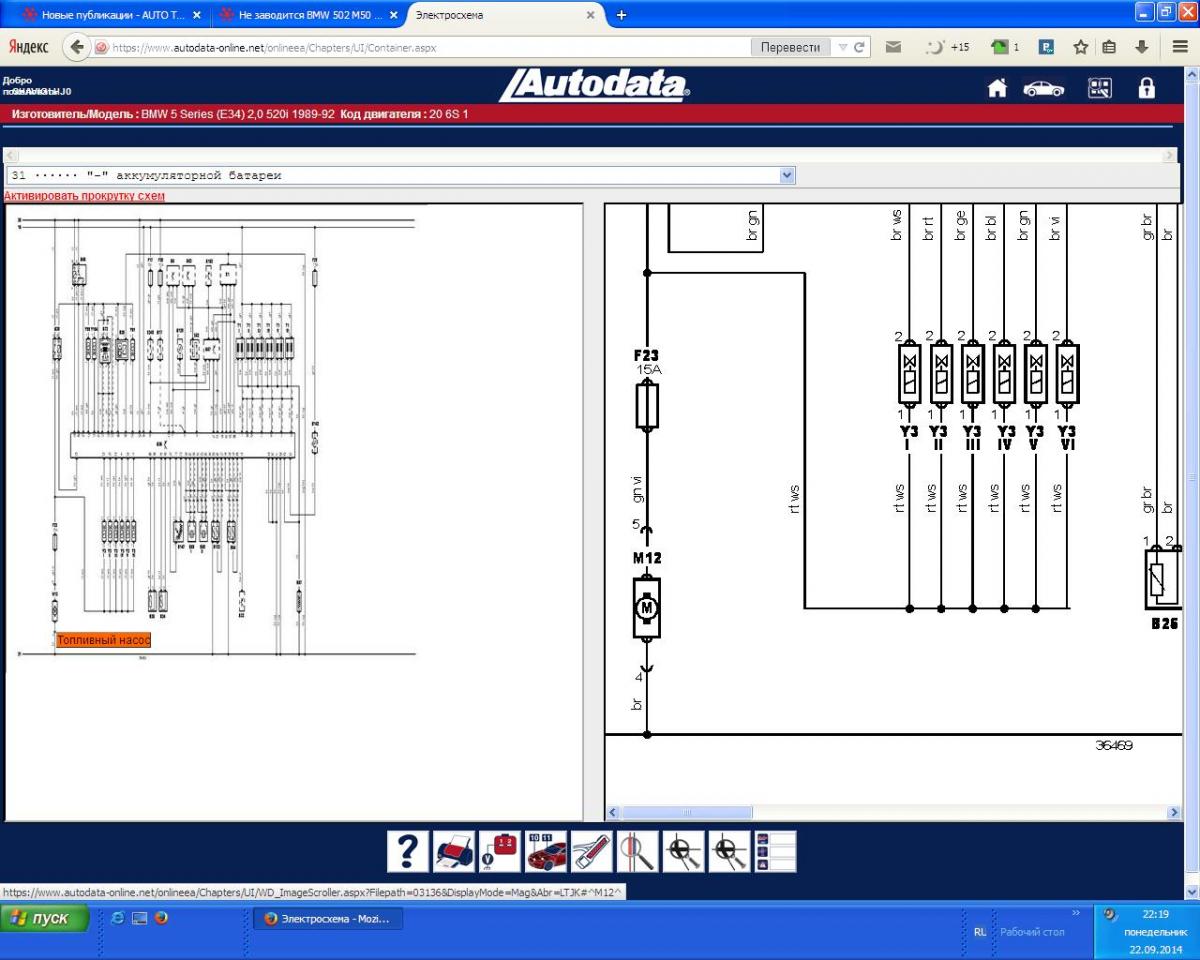This screenshot has height=960, width=1200.
Task: Click the Топливный насос highlighted label
Action: click(x=103, y=640)
